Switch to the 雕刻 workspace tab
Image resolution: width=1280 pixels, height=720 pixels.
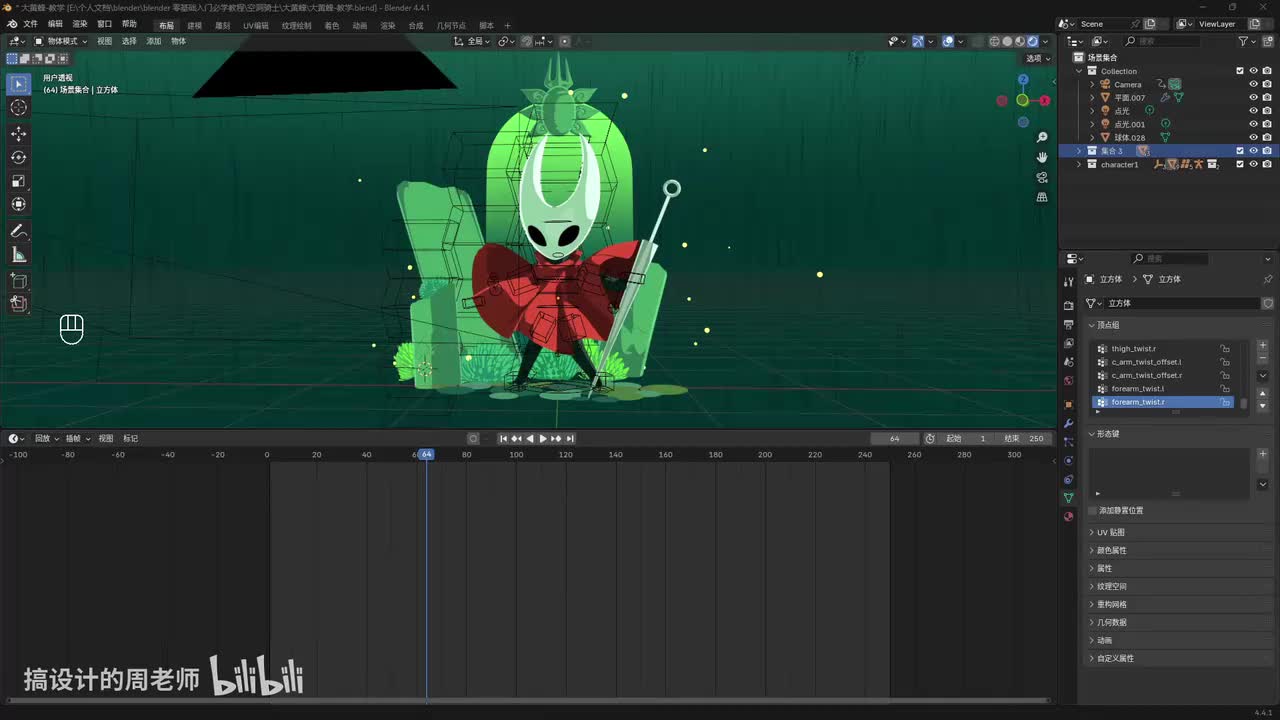click(222, 25)
